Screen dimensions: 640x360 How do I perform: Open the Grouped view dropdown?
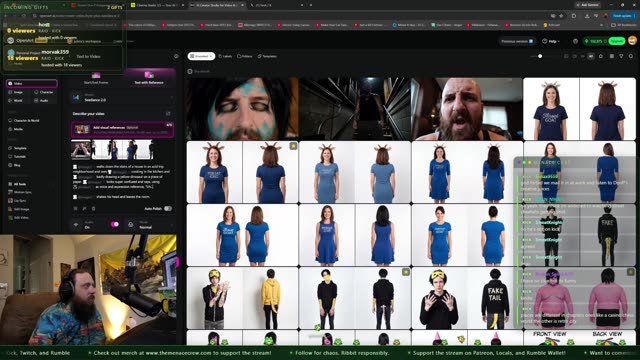[201, 56]
